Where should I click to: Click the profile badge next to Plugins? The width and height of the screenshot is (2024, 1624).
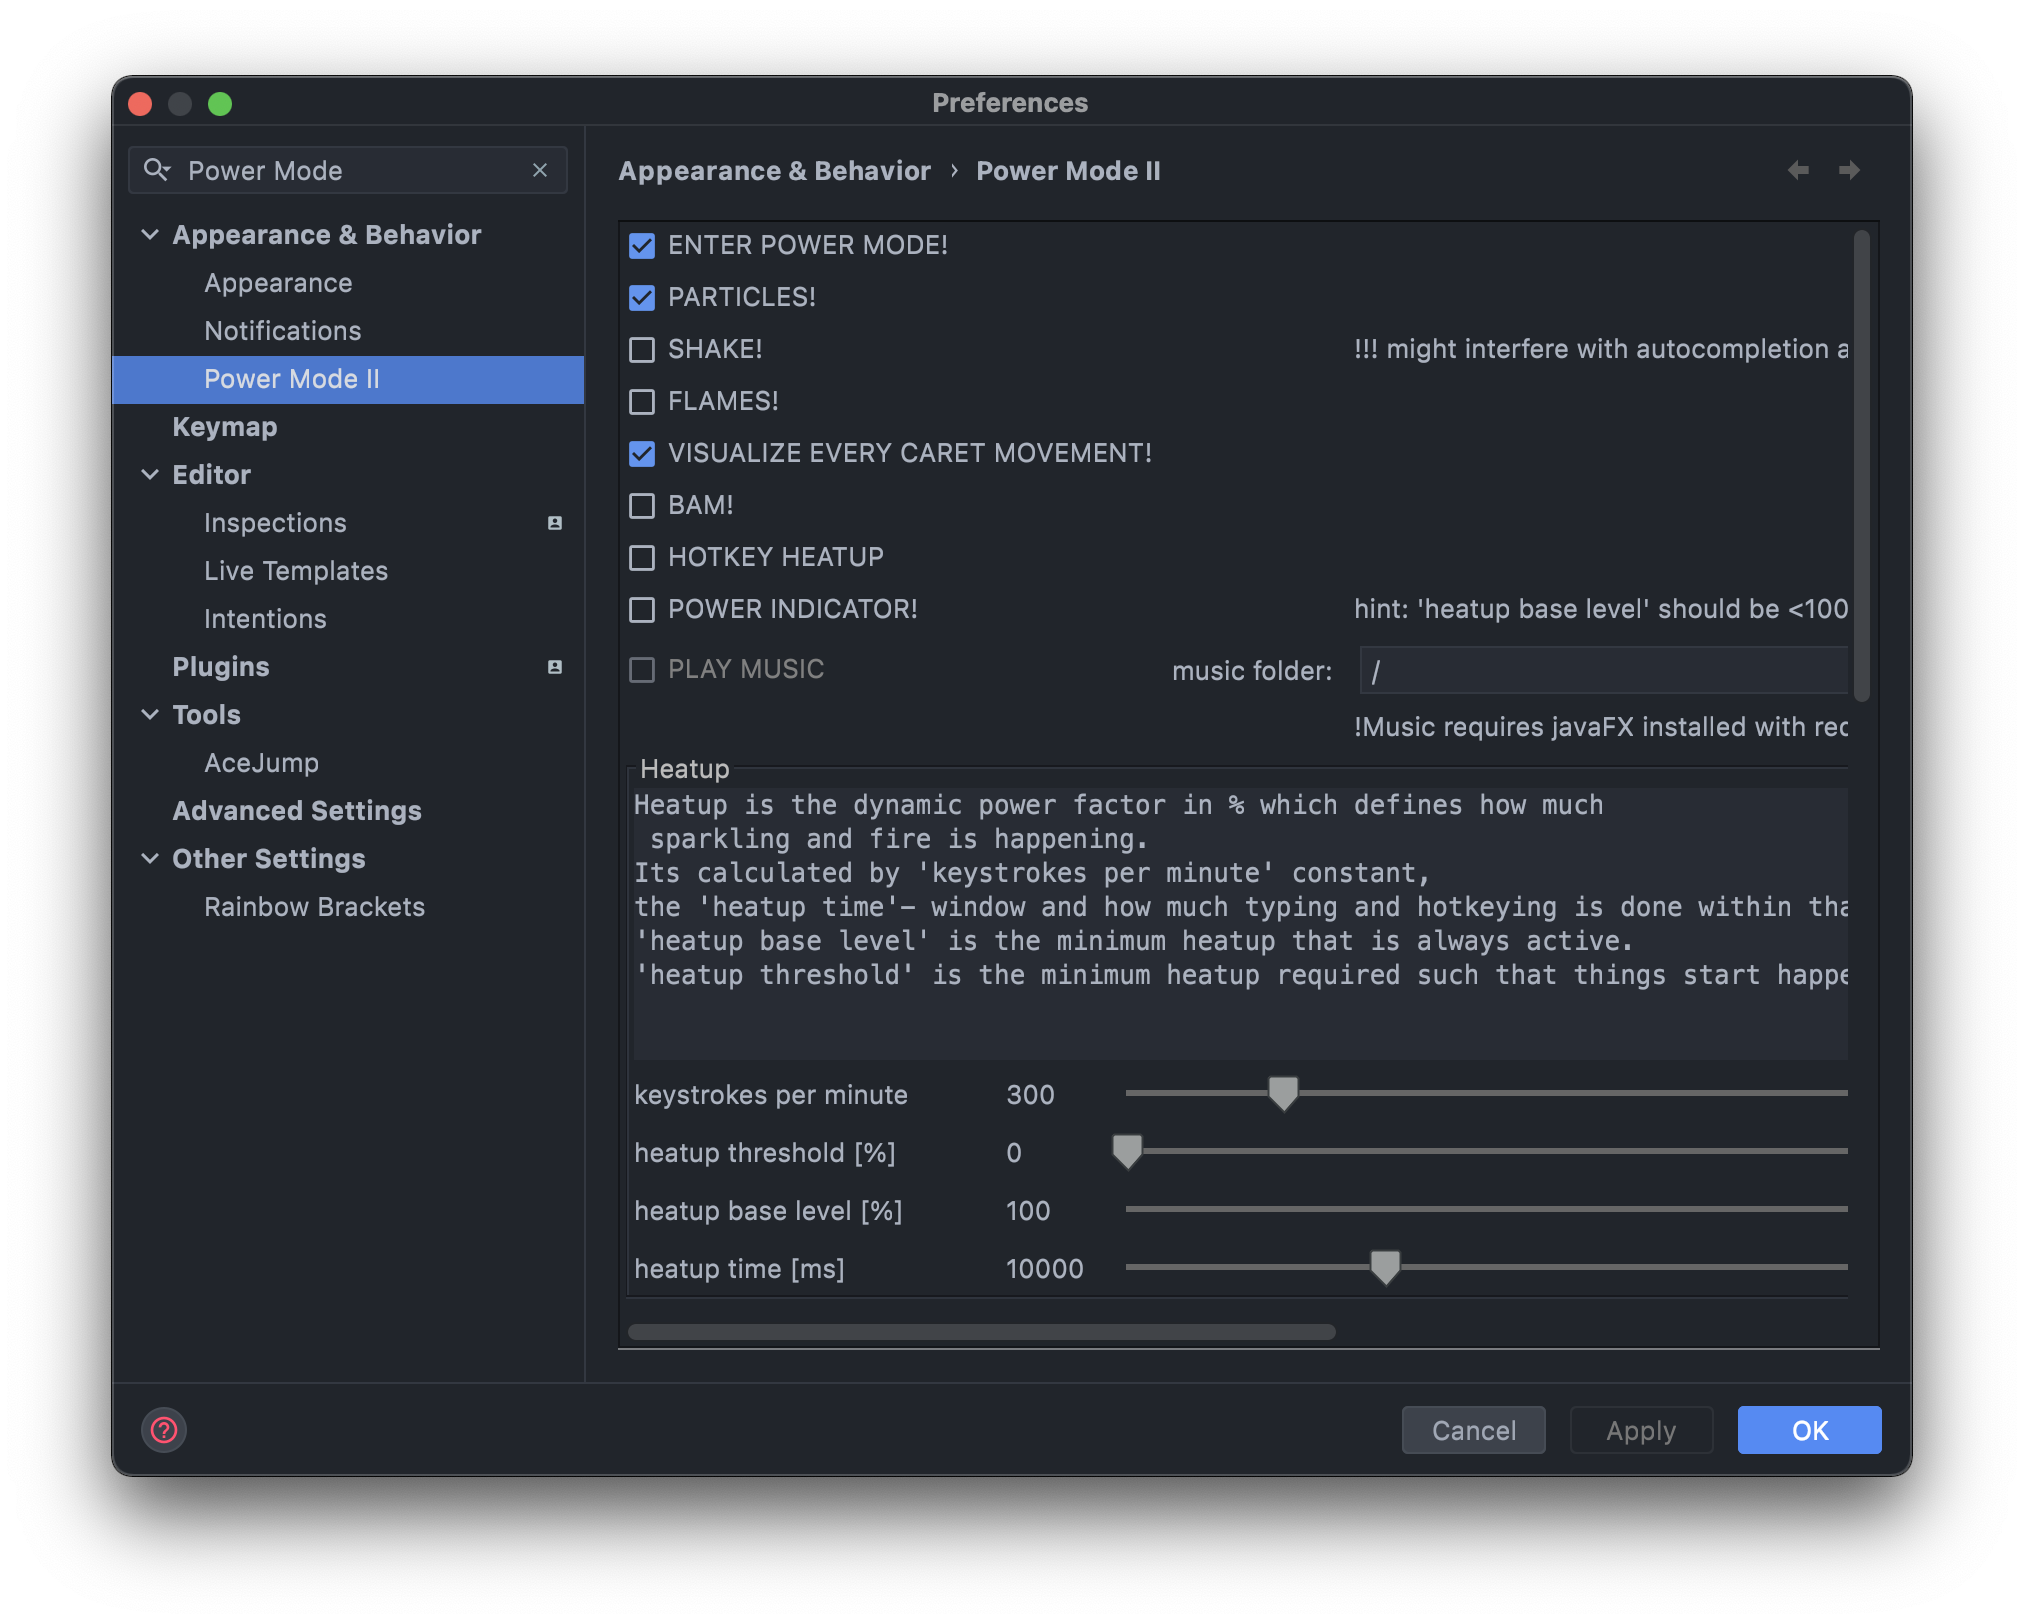[x=555, y=667]
